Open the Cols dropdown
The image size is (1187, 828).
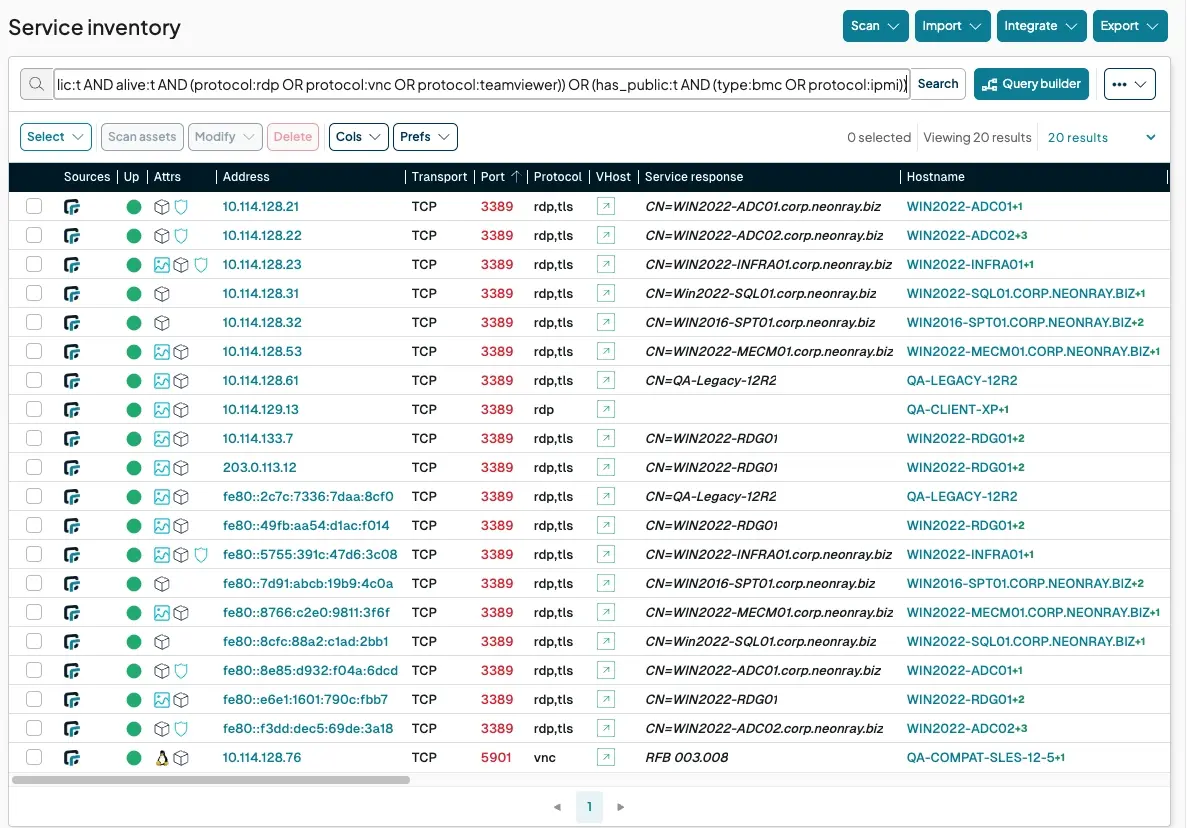click(358, 137)
